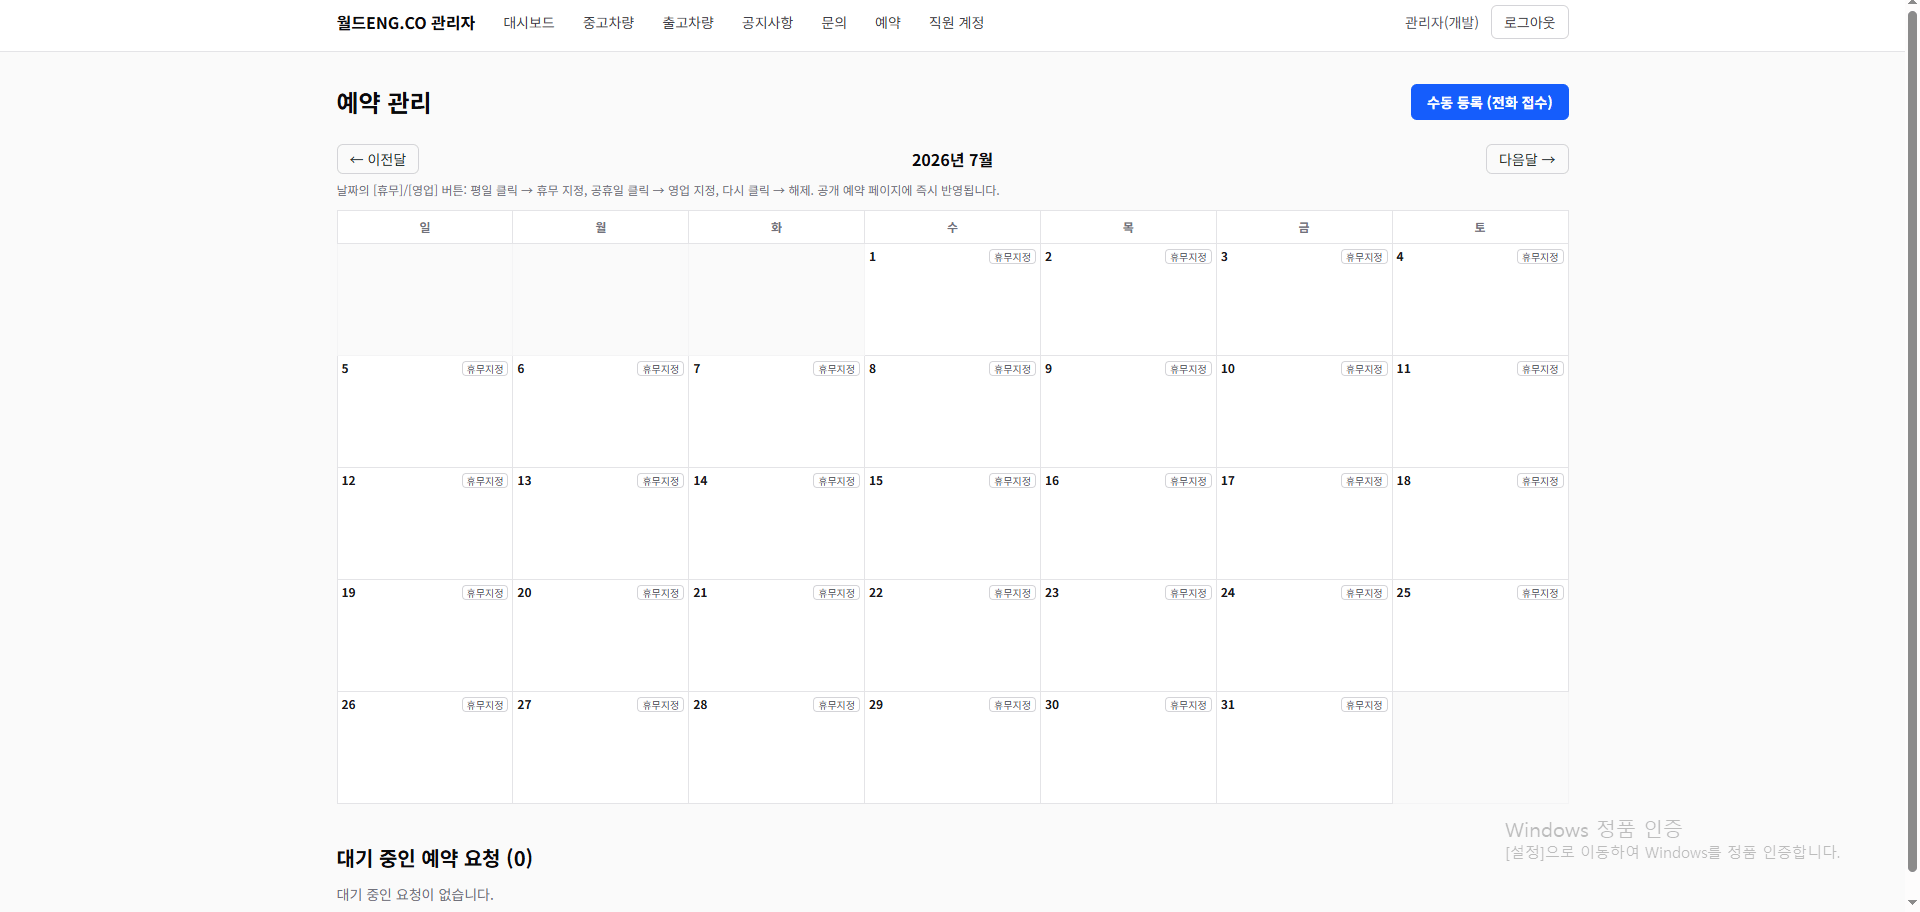Image resolution: width=1920 pixels, height=912 pixels.
Task: Click 휴무지정 on the 18th cell
Action: [x=1540, y=481]
